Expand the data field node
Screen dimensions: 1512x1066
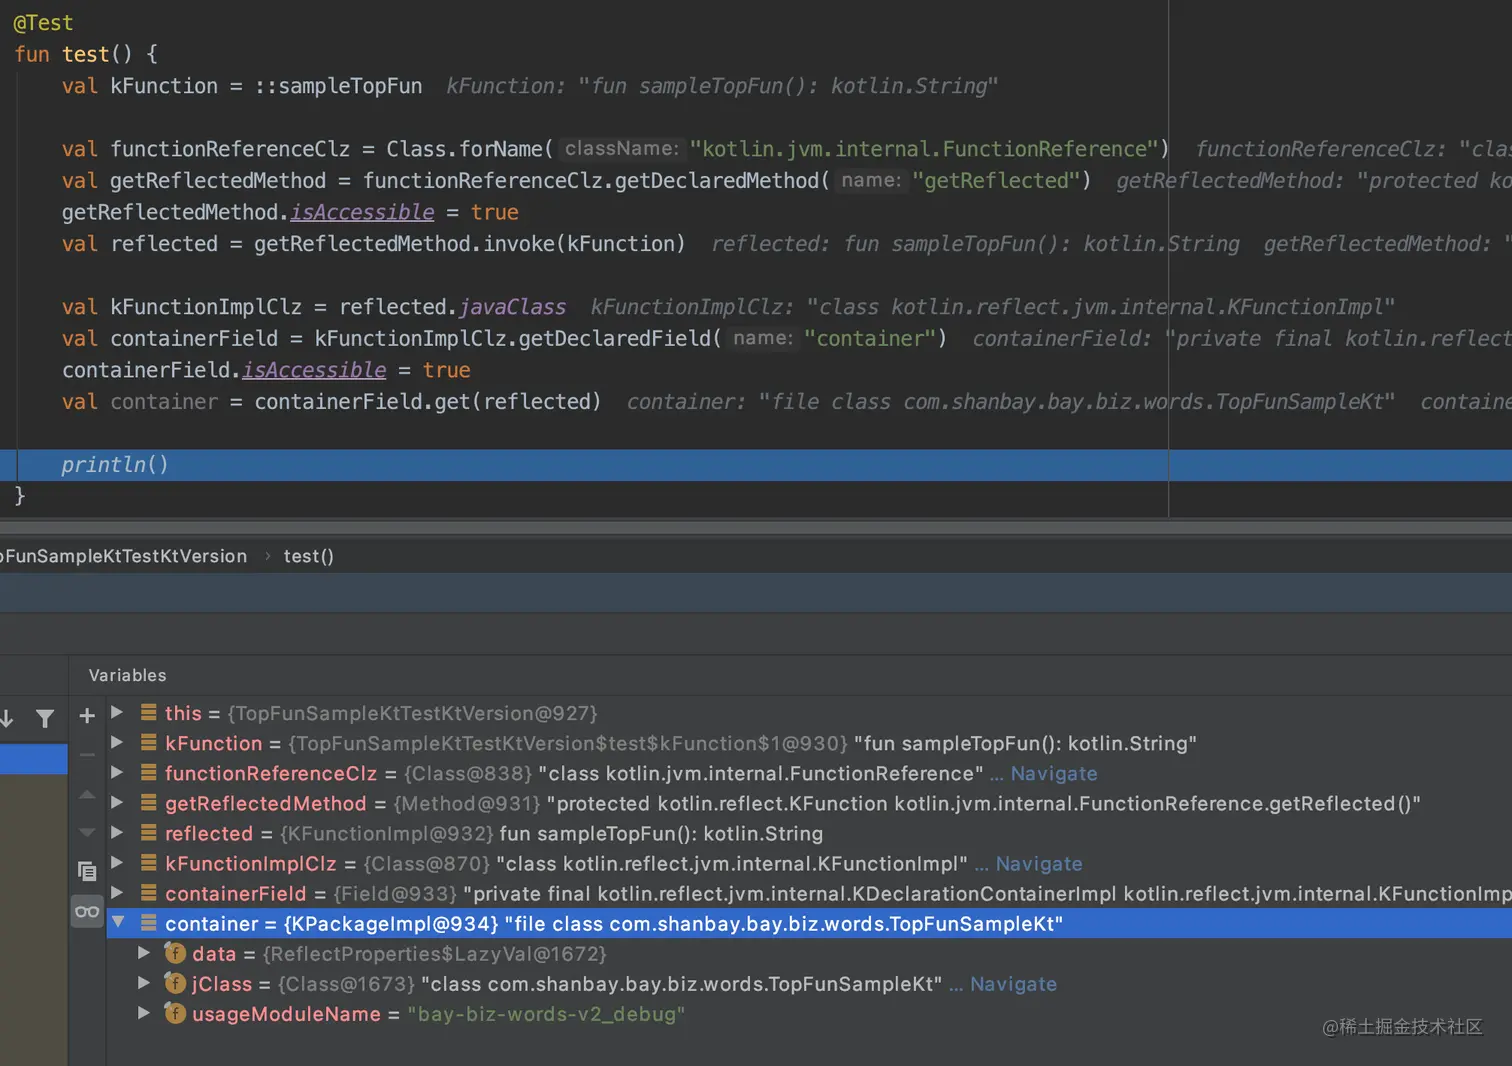(x=144, y=953)
